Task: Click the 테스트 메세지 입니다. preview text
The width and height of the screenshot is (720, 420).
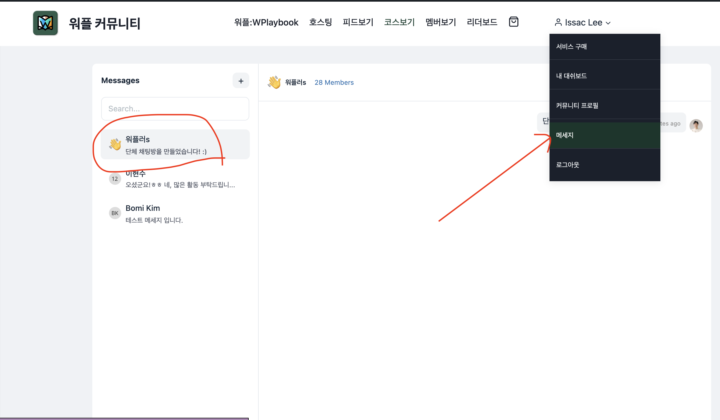Action: pyautogui.click(x=154, y=220)
